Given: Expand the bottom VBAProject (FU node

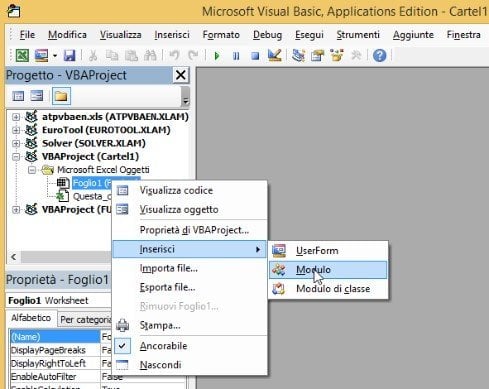Looking at the screenshot, I should coord(16,210).
